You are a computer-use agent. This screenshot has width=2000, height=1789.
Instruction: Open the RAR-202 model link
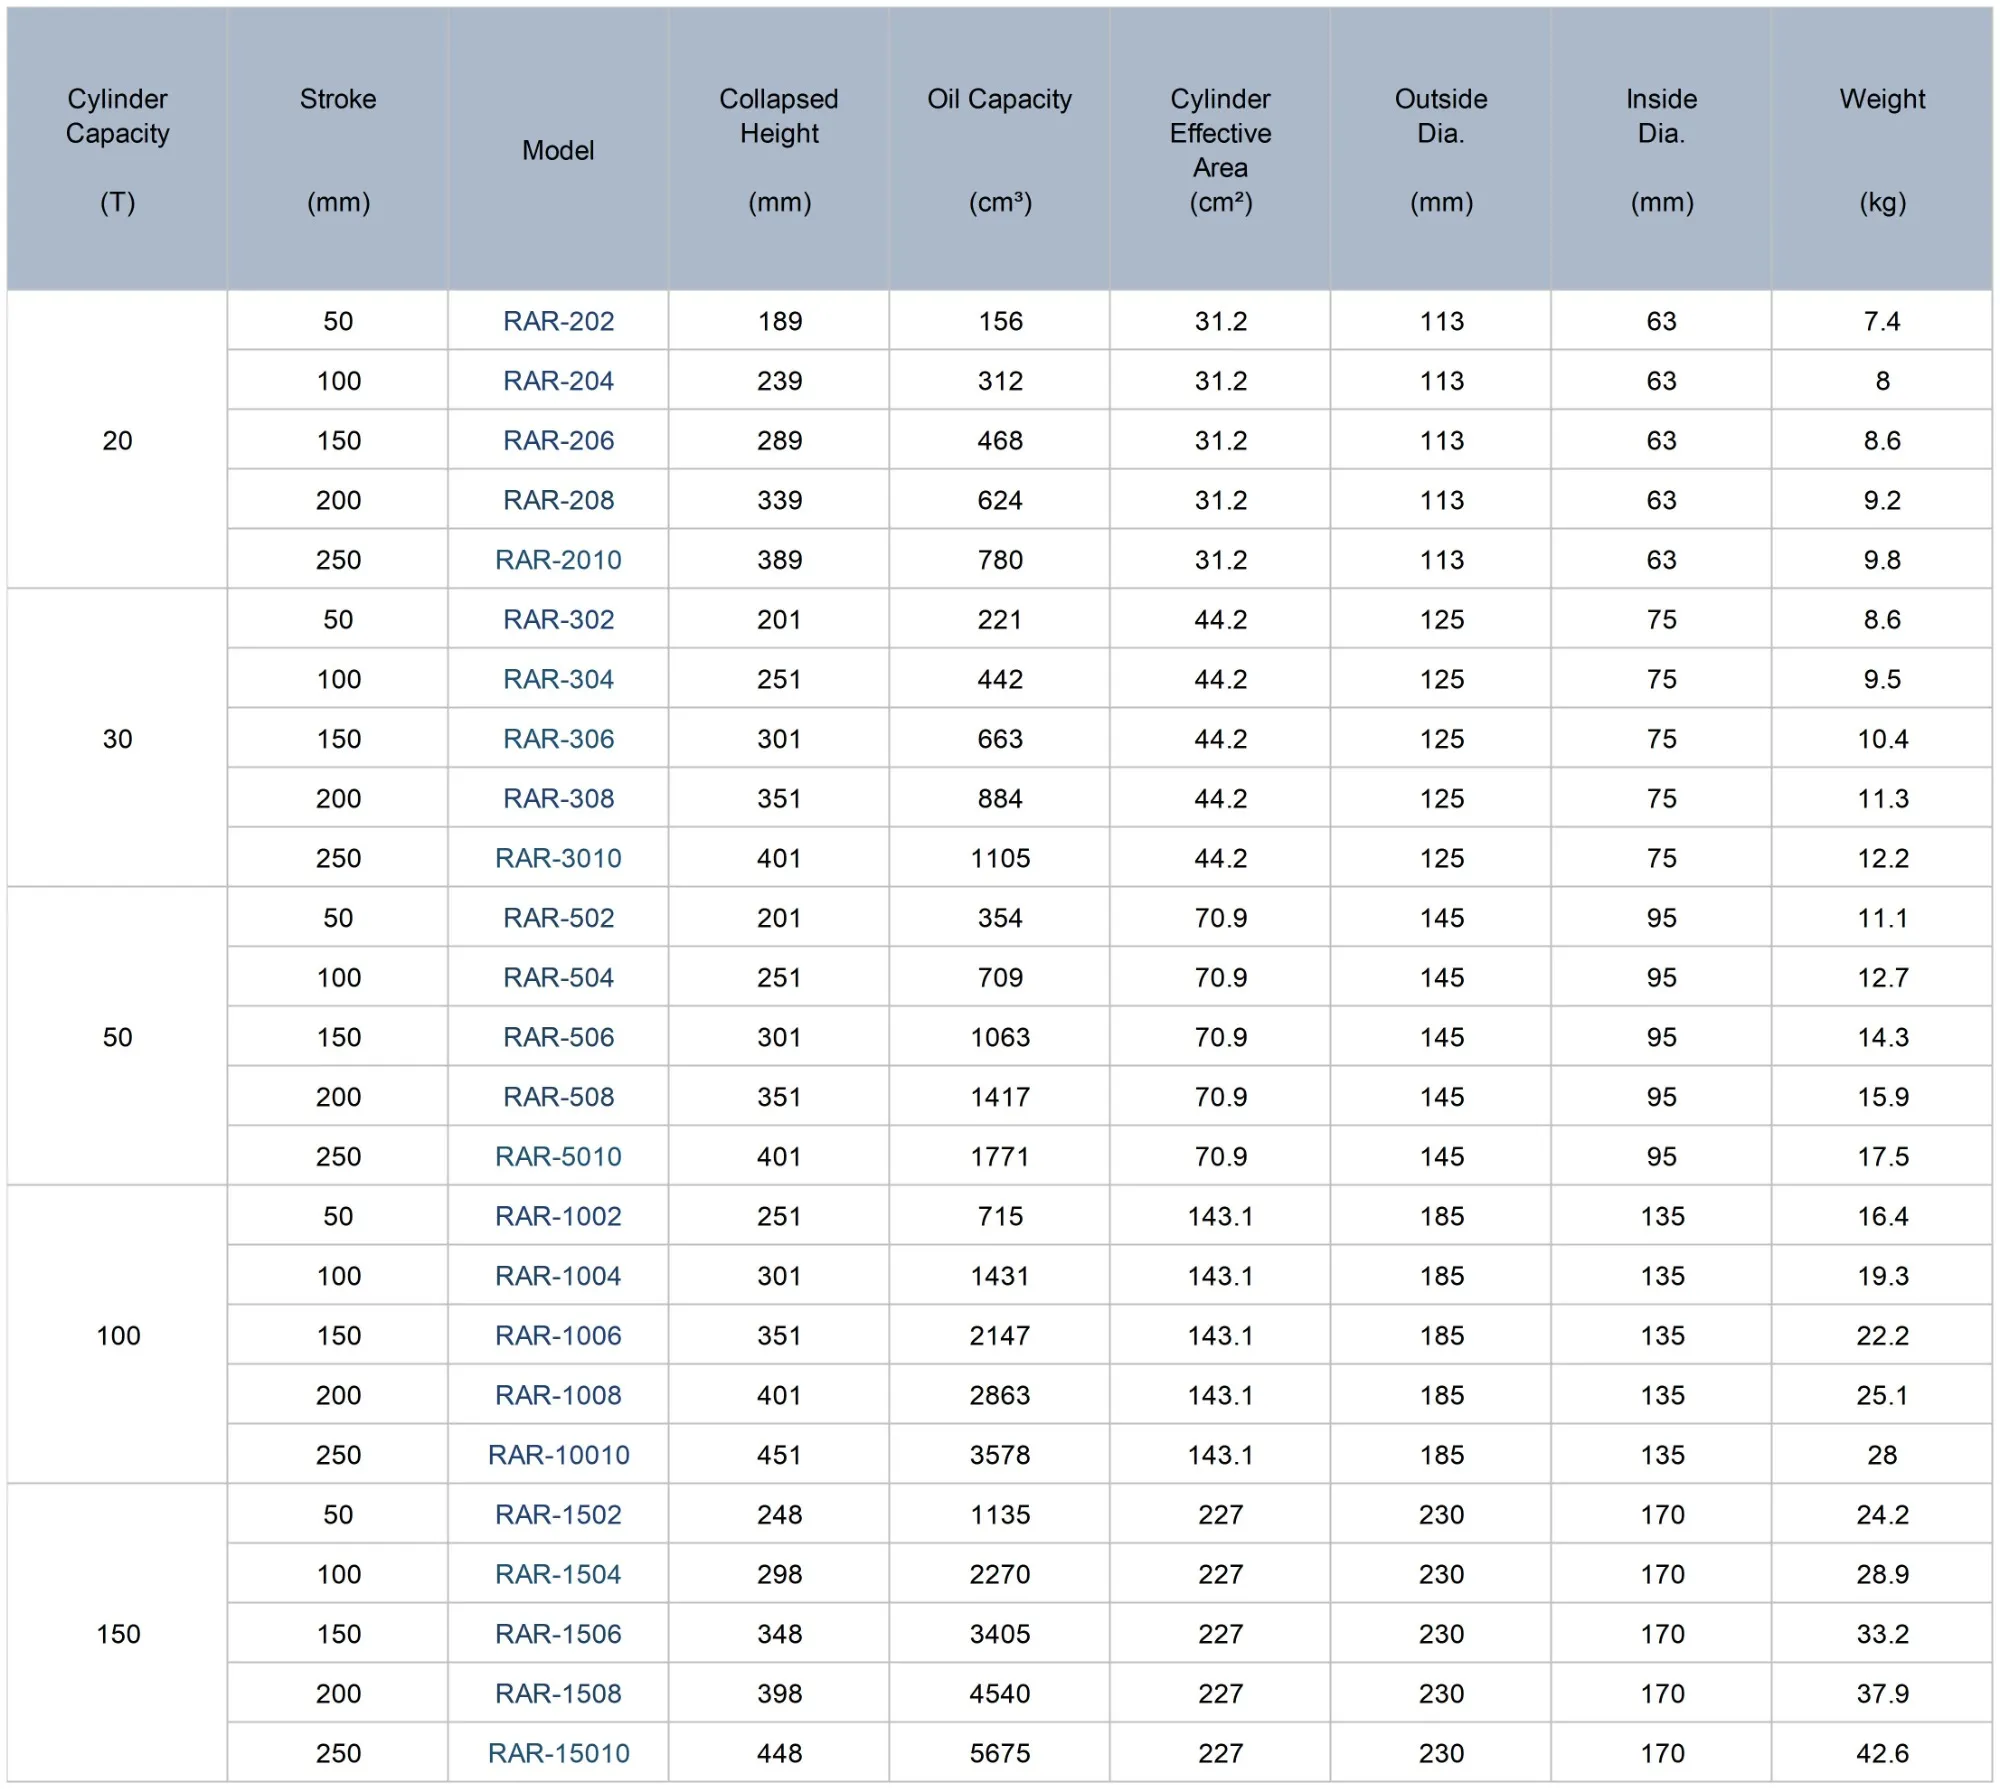[558, 321]
